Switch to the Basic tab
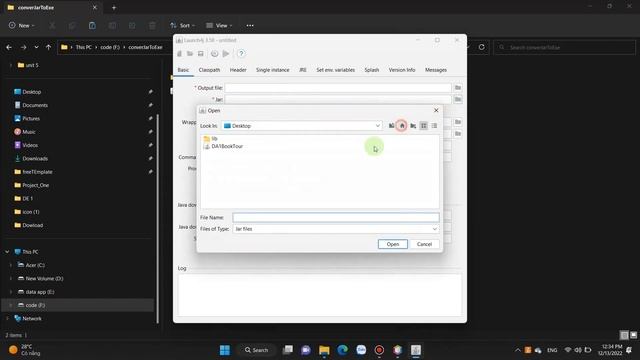640x360 pixels. click(183, 70)
